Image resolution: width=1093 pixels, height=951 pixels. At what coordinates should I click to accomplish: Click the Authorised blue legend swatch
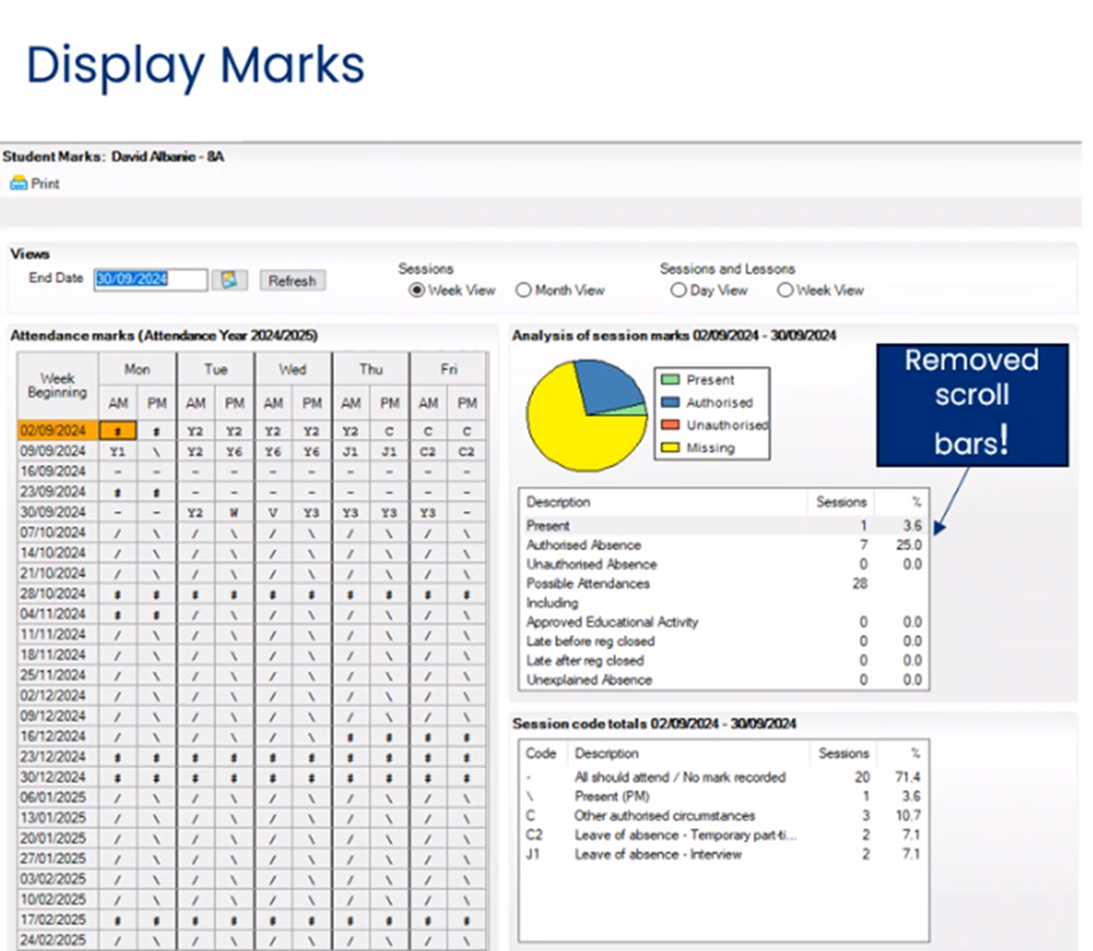[x=670, y=403]
